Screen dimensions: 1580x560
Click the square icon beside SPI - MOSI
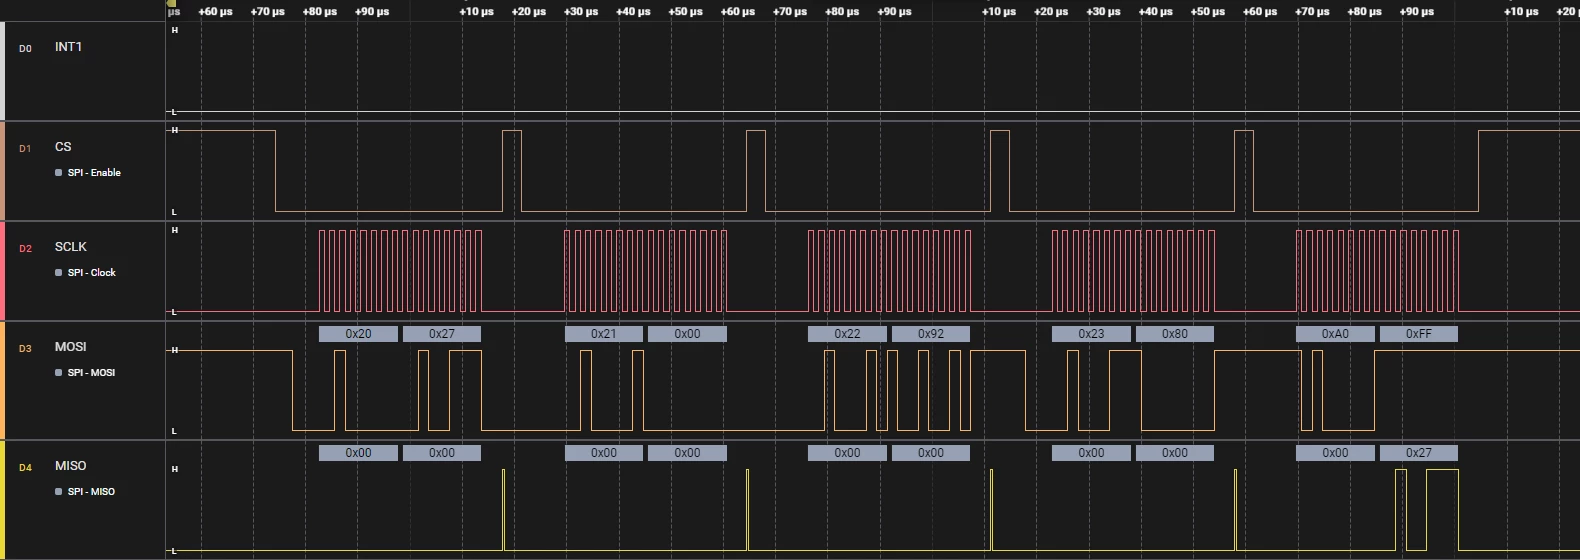(58, 373)
